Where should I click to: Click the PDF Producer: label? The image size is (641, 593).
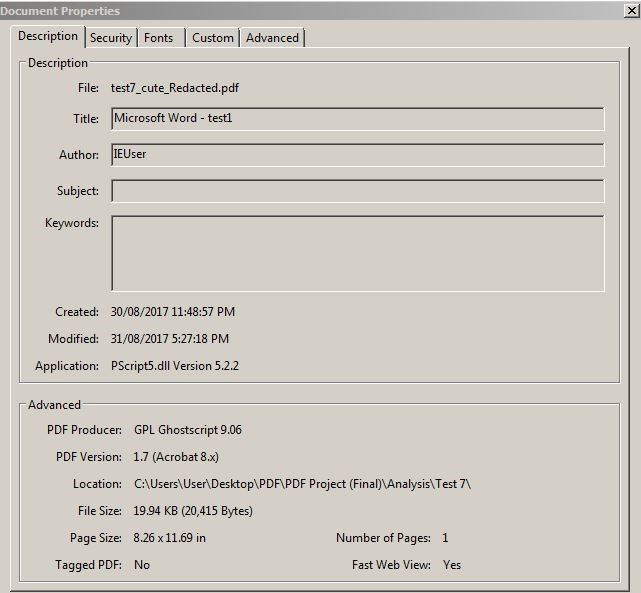(x=84, y=430)
